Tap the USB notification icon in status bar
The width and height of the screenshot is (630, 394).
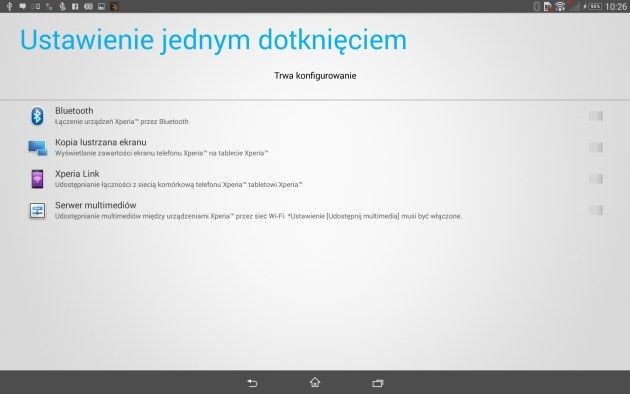(10, 6)
